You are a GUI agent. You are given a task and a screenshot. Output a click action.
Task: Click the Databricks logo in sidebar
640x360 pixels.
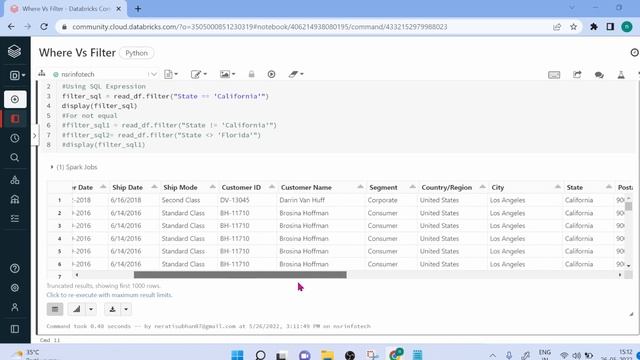[15, 51]
